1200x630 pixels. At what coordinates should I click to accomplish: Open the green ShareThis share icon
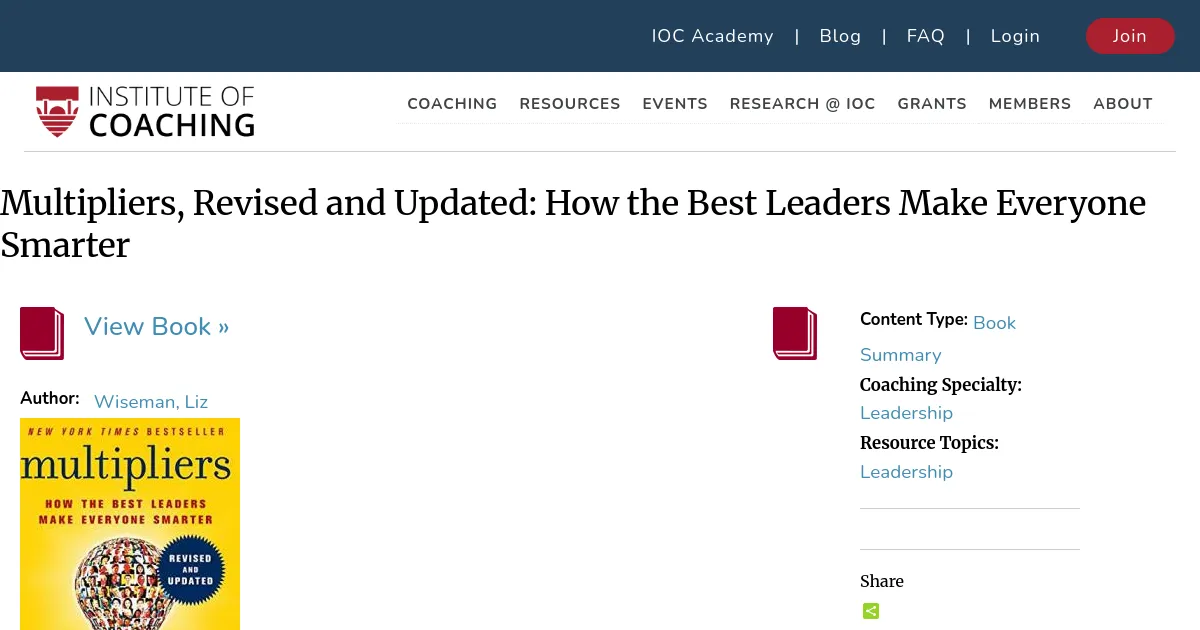(x=871, y=610)
